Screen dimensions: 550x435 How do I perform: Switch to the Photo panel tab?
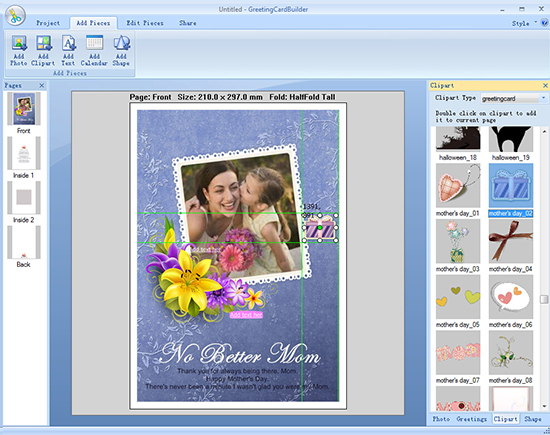coord(441,419)
